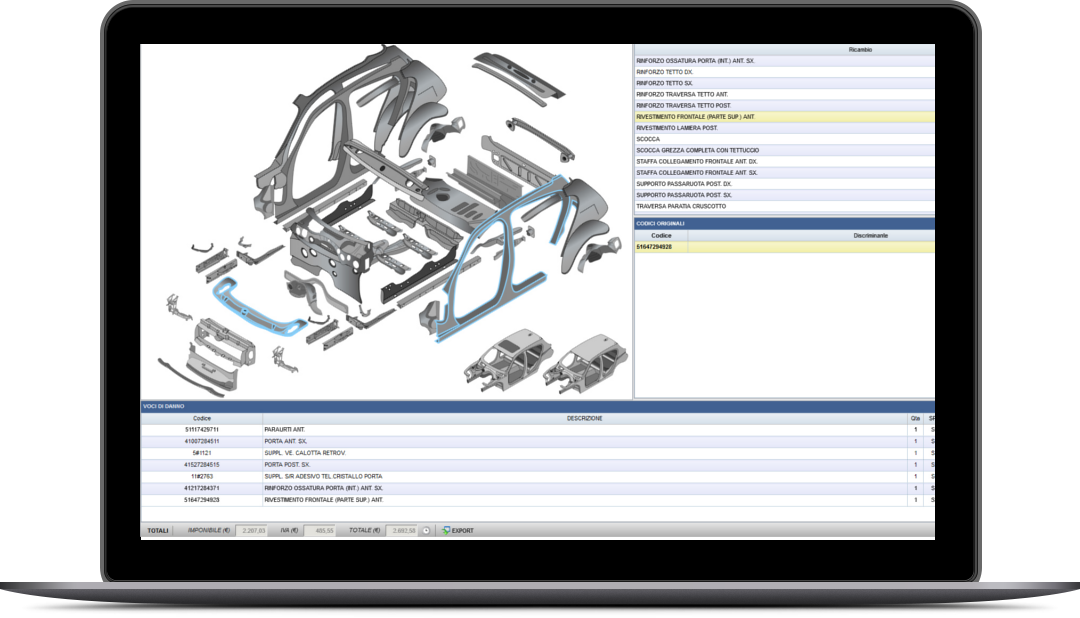Click the clock icon beside Totale field

[426, 530]
